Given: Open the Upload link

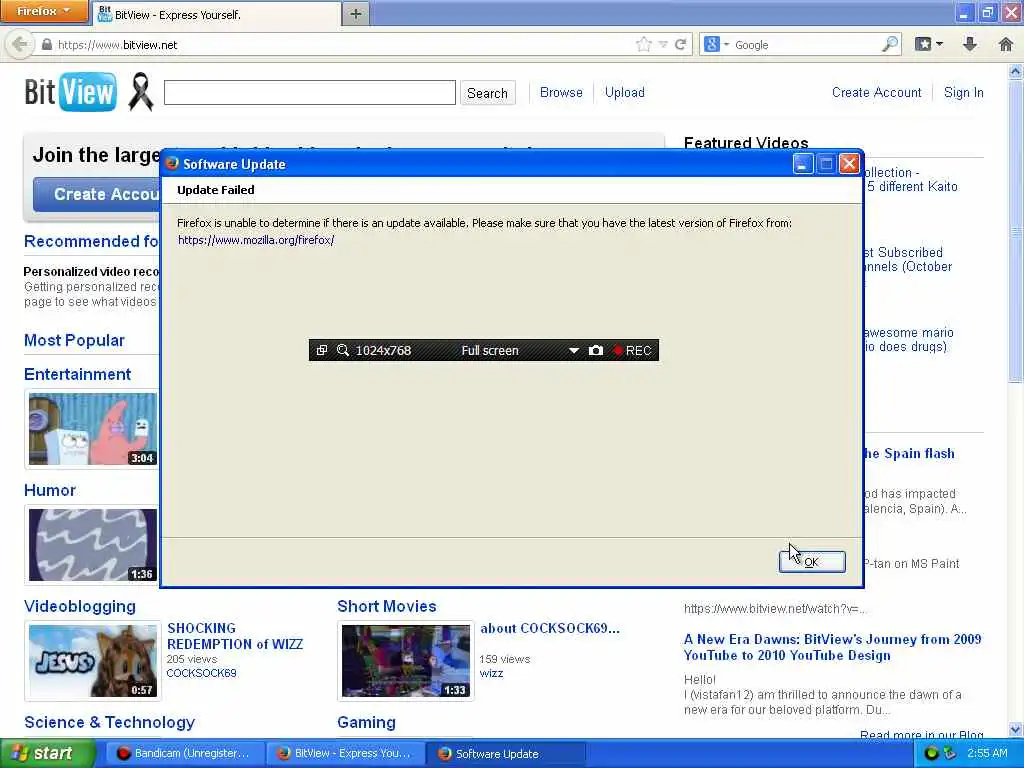Looking at the screenshot, I should (624, 93).
